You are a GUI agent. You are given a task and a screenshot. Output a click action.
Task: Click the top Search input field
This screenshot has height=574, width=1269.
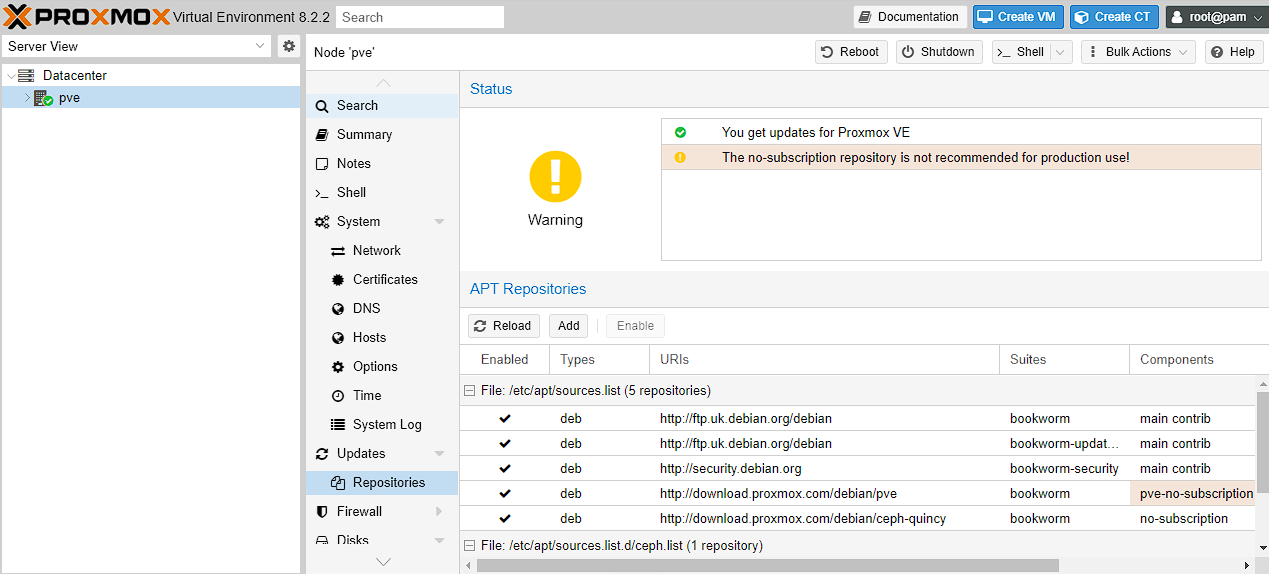(420, 17)
